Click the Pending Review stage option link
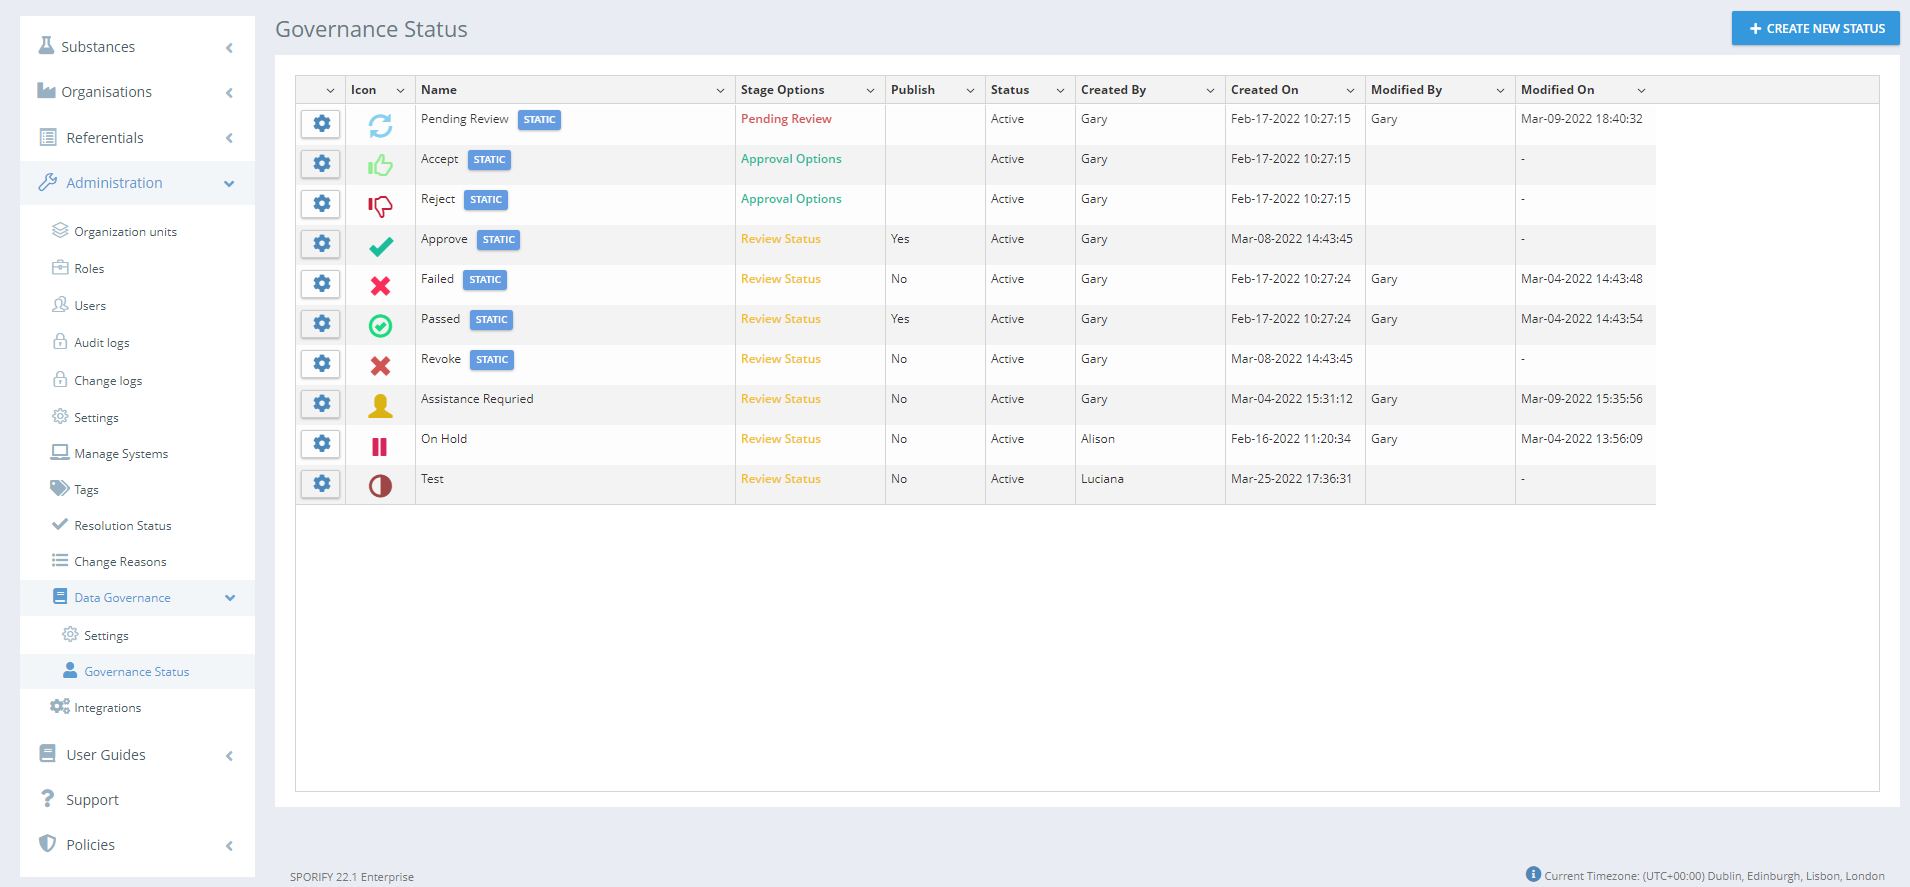The height and width of the screenshot is (887, 1910). tap(786, 119)
